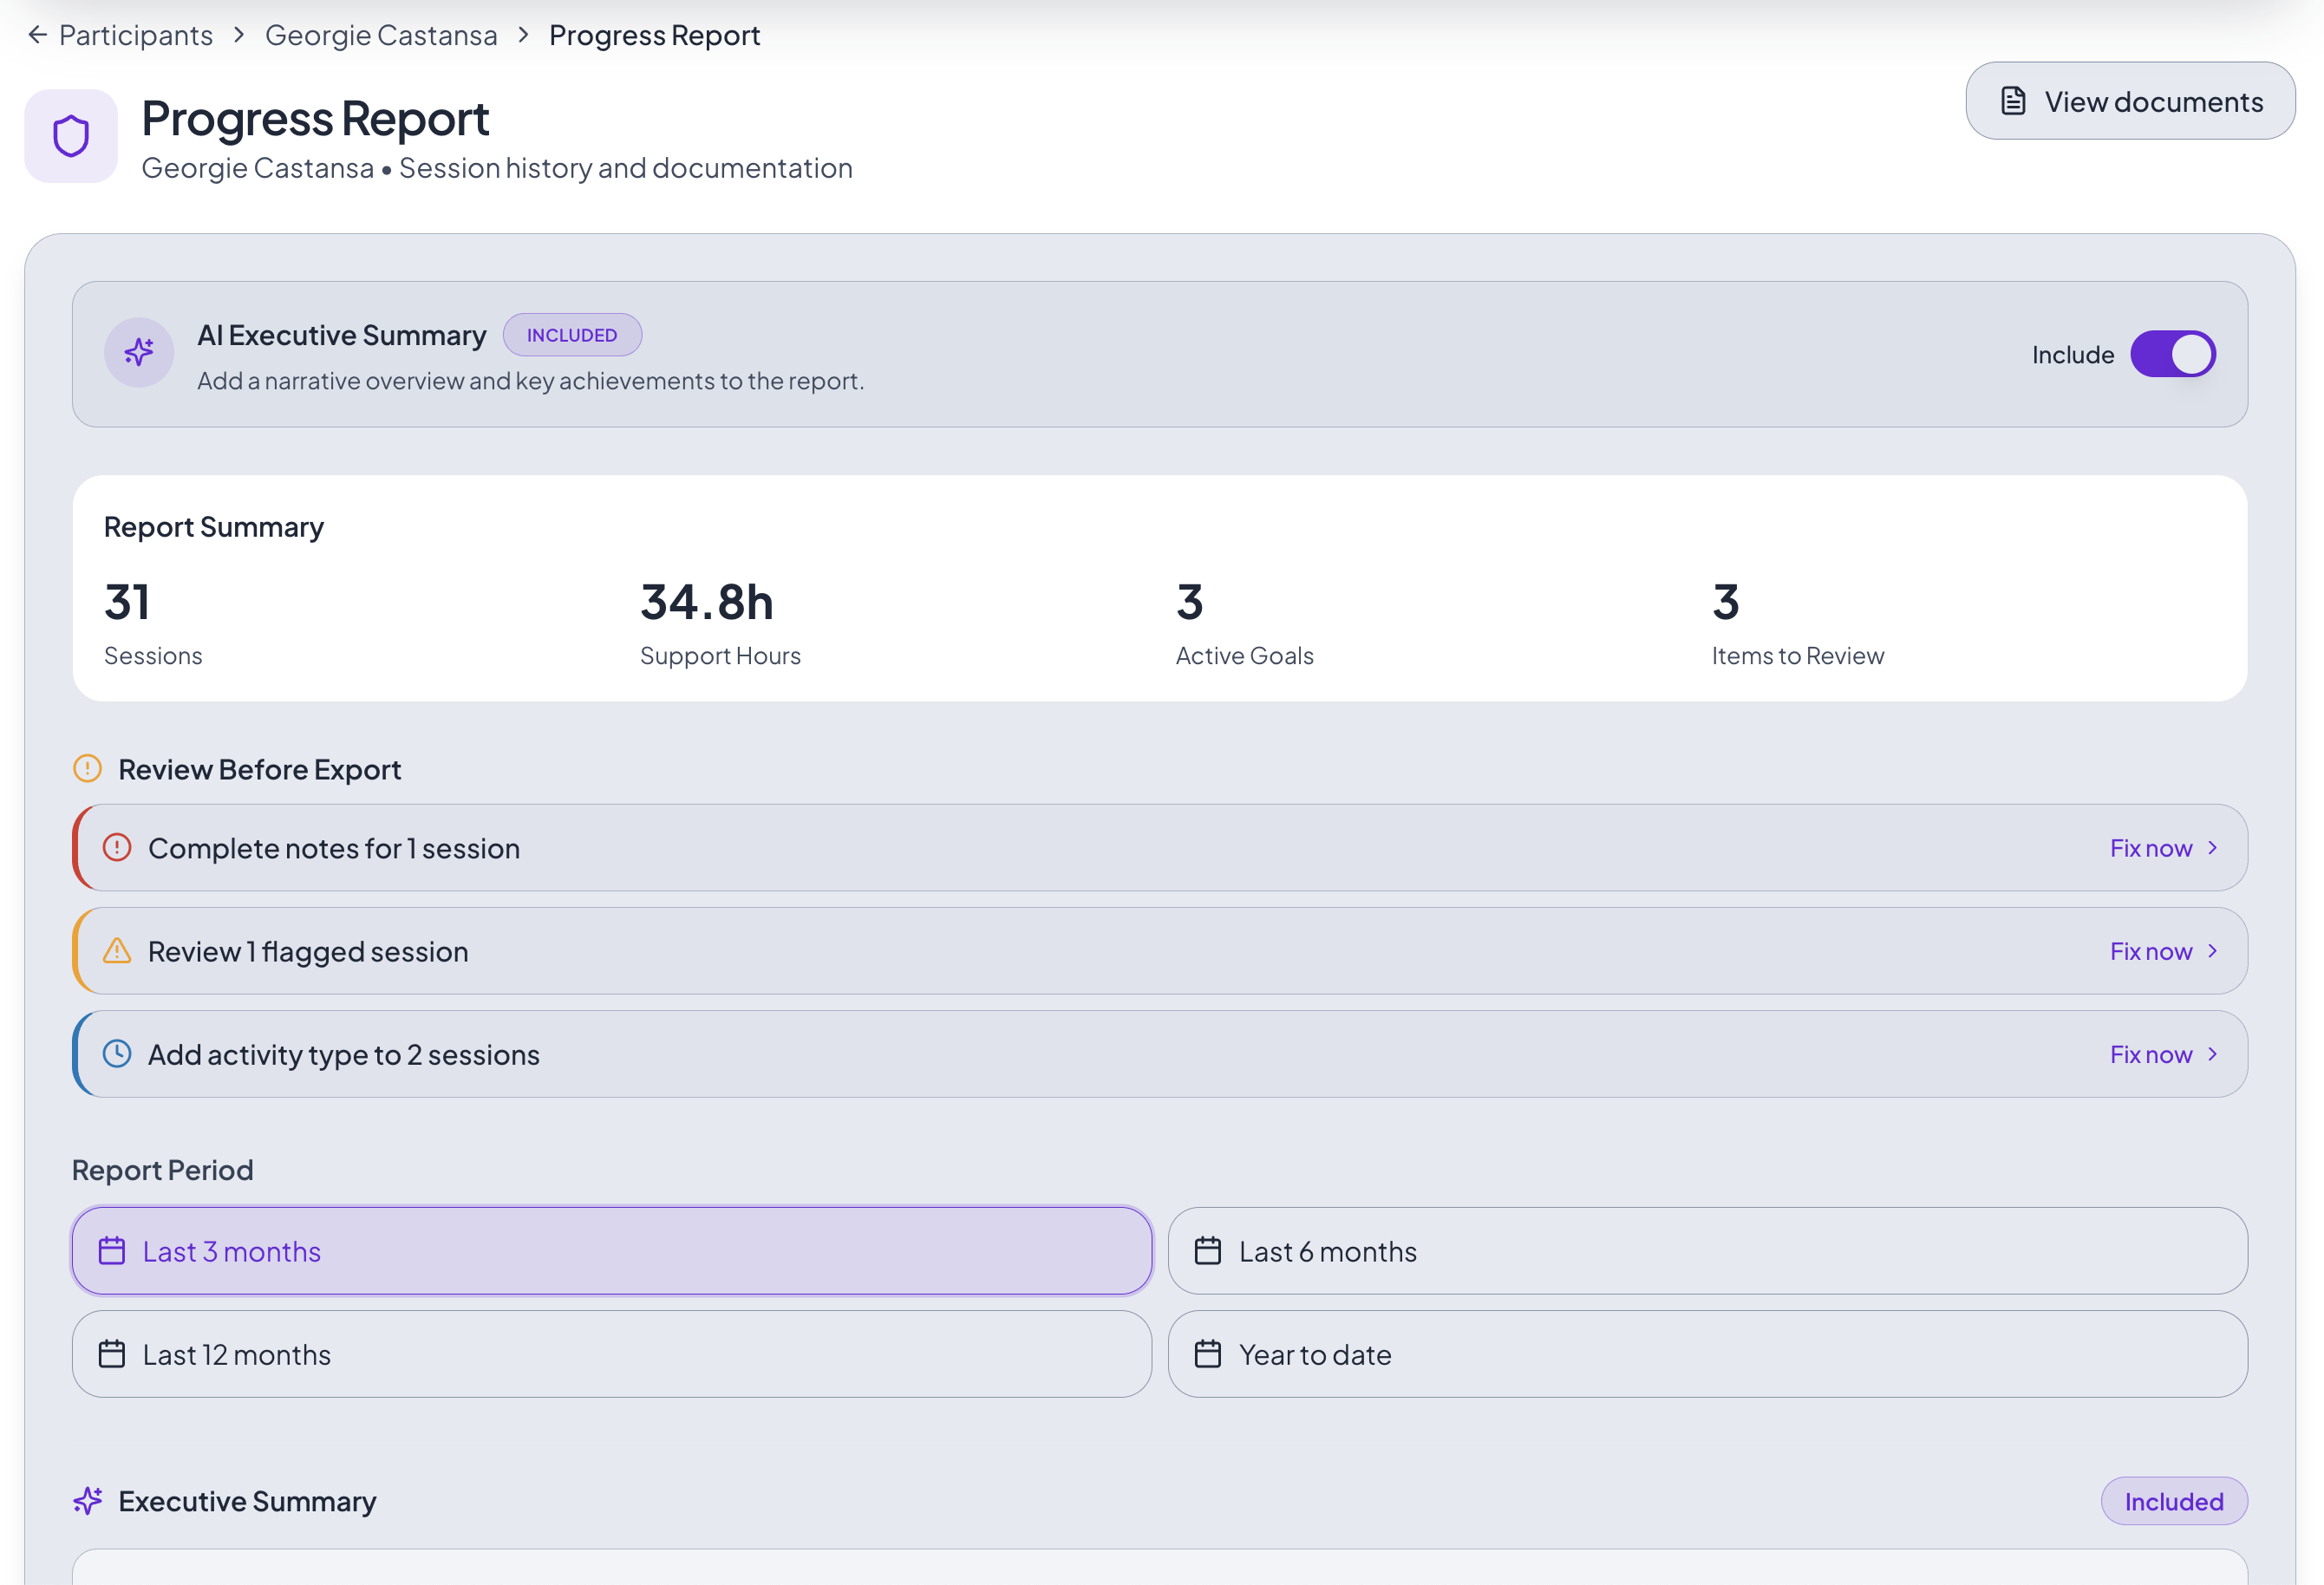Select the Last 3 months highlighted period
The image size is (2324, 1585).
(610, 1250)
